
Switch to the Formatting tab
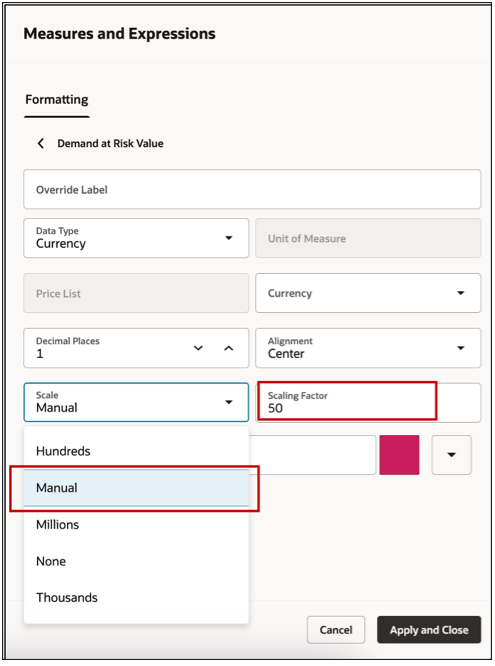(x=57, y=100)
